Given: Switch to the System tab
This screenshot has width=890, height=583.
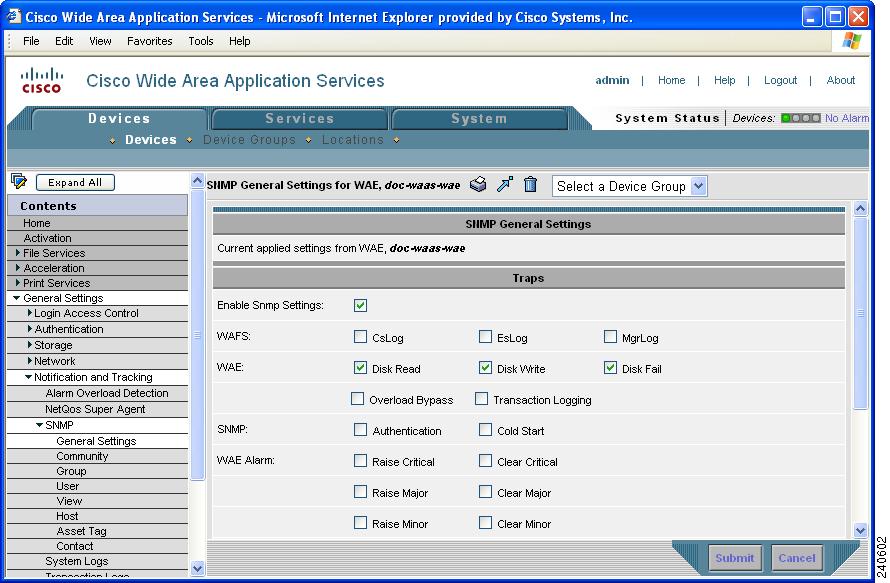Looking at the screenshot, I should point(479,119).
